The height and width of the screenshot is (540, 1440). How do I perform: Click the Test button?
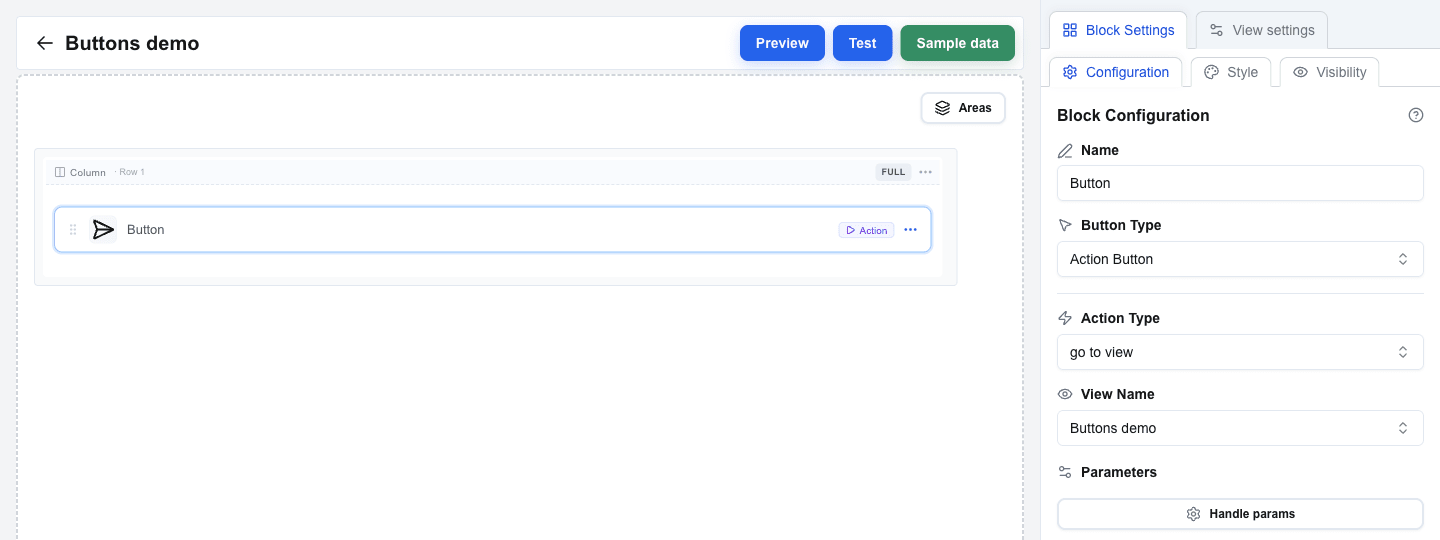click(x=862, y=43)
